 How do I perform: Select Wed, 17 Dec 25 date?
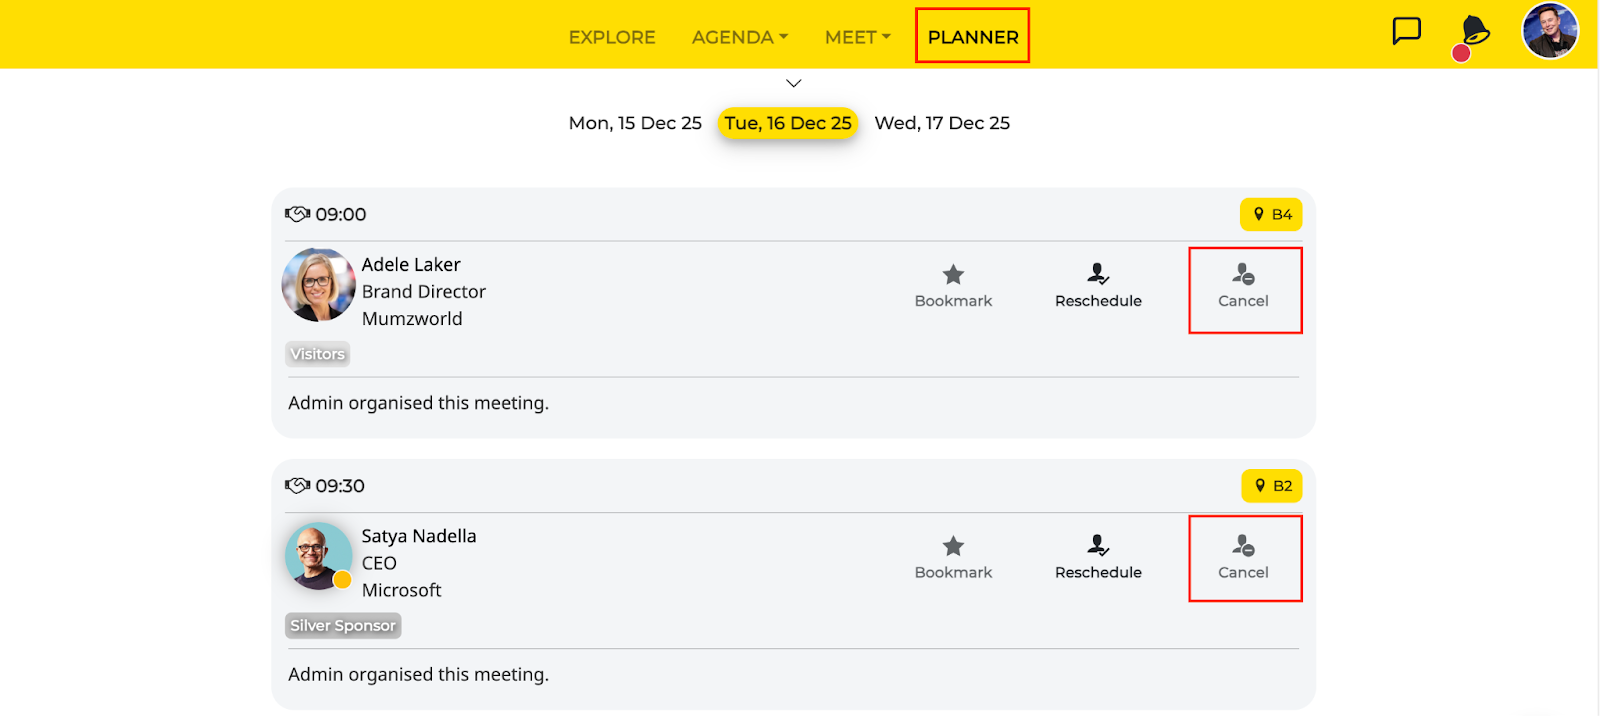(942, 123)
